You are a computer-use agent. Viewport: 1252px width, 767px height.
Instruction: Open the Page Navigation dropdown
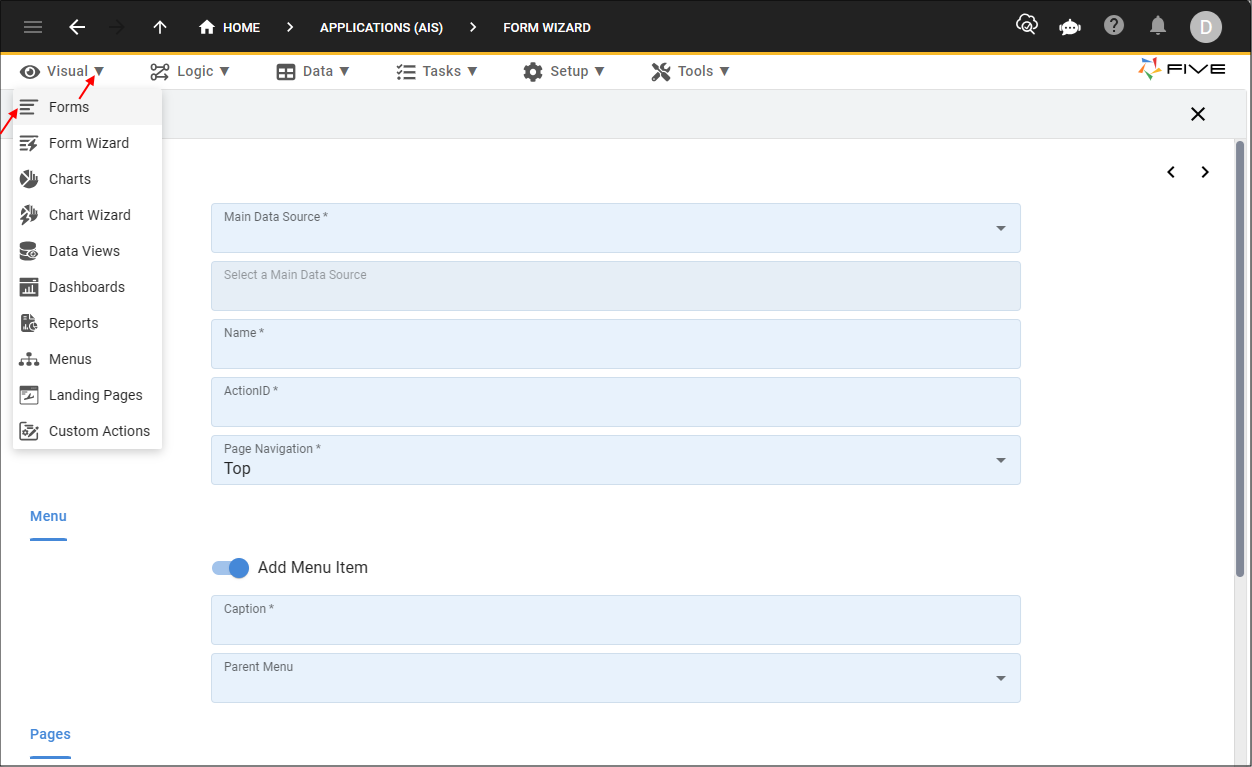click(x=1000, y=461)
